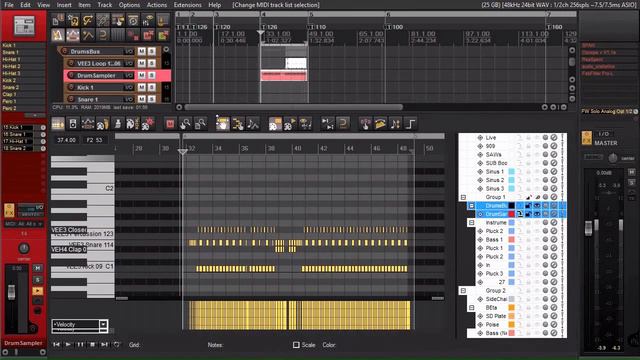The width and height of the screenshot is (640, 360).
Task: Open the Actions menu
Action: pos(157,5)
